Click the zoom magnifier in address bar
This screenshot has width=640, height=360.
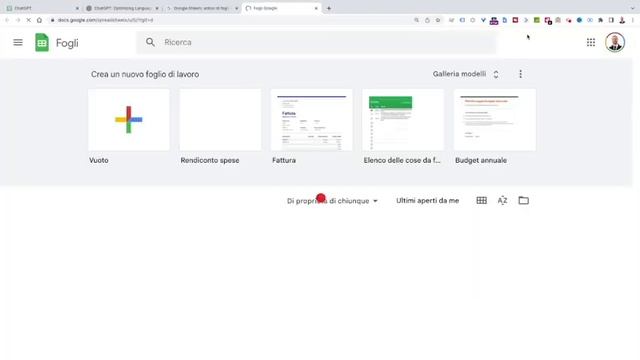(416, 20)
